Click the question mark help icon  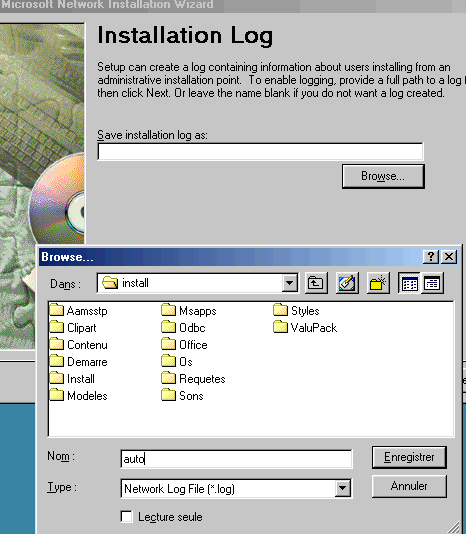click(431, 256)
